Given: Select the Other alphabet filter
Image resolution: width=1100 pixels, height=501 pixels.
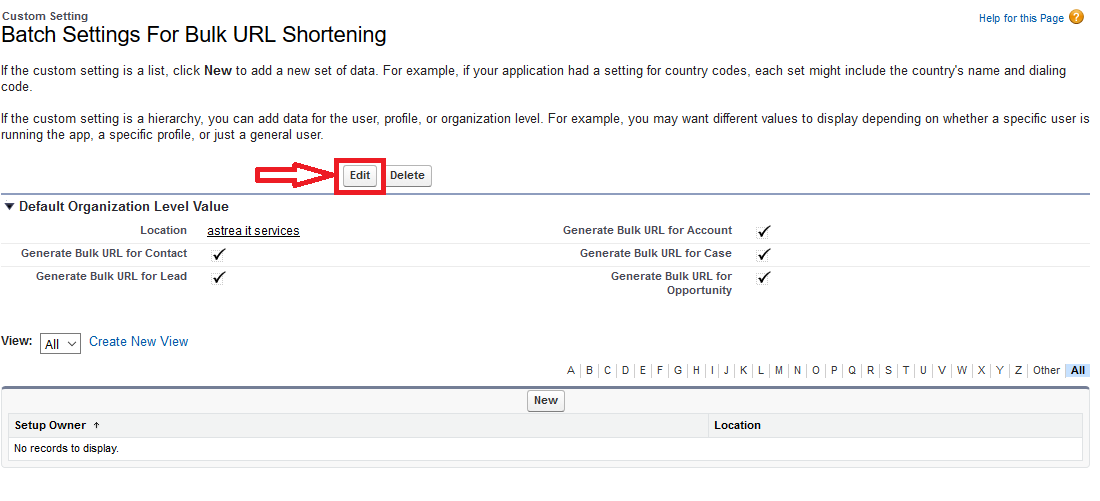Looking at the screenshot, I should (1046, 371).
